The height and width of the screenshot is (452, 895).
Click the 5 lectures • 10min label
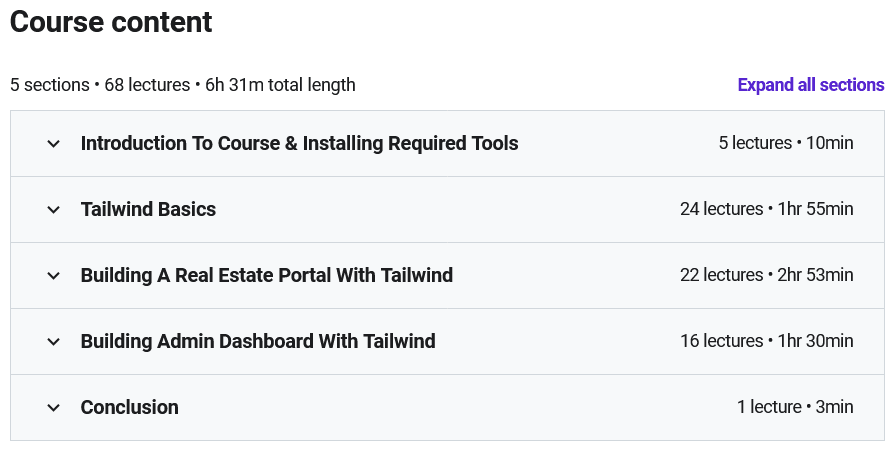[785, 143]
